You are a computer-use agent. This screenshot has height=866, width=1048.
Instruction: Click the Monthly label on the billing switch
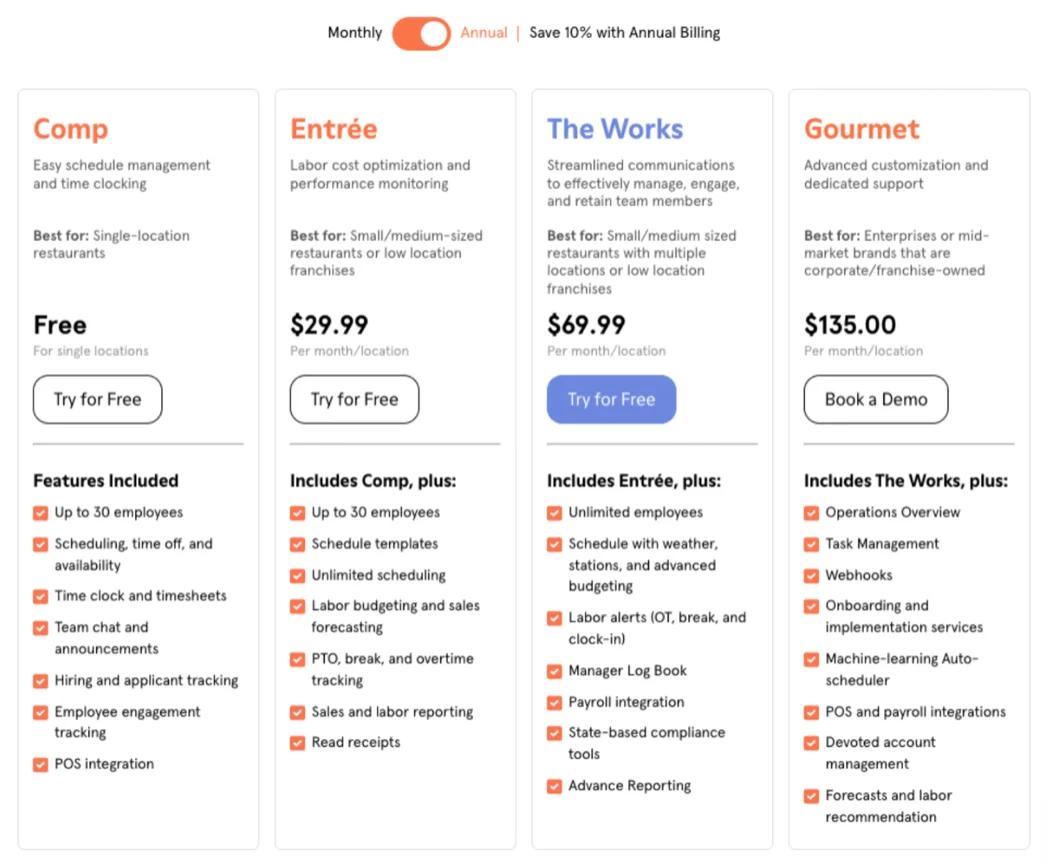click(x=354, y=33)
